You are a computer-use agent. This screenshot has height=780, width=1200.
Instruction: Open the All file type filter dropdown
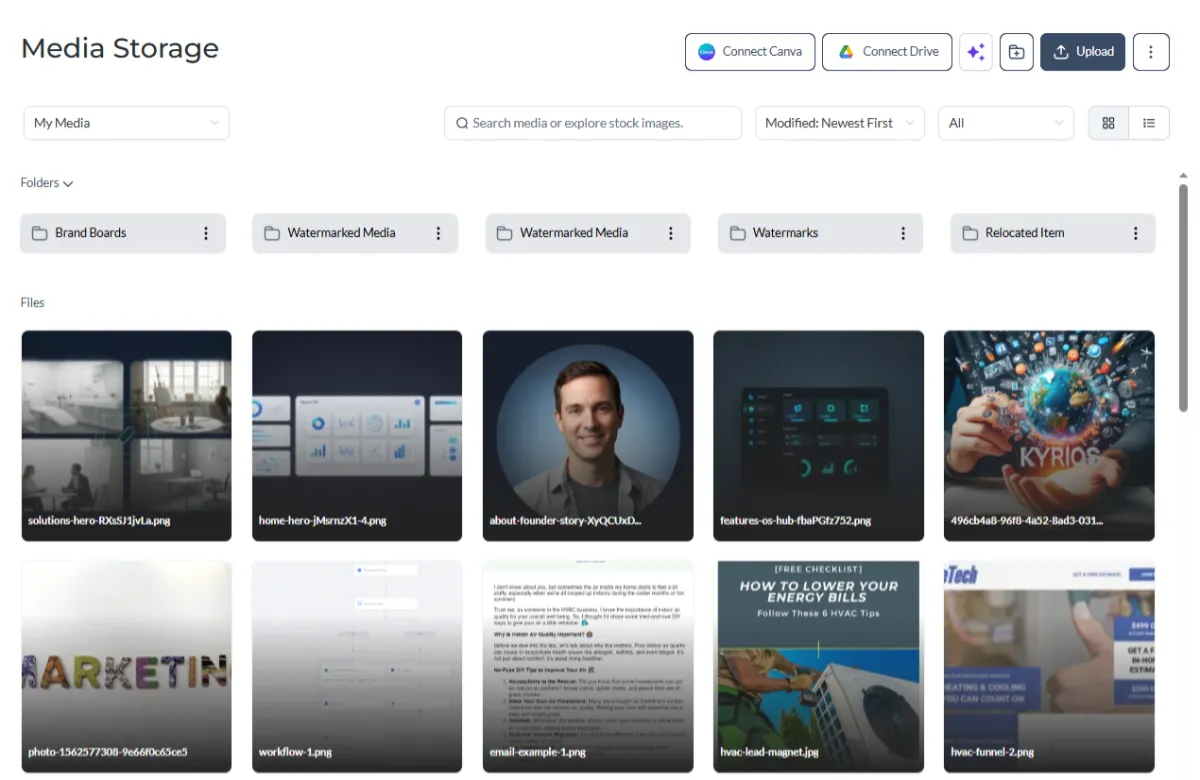(1005, 123)
